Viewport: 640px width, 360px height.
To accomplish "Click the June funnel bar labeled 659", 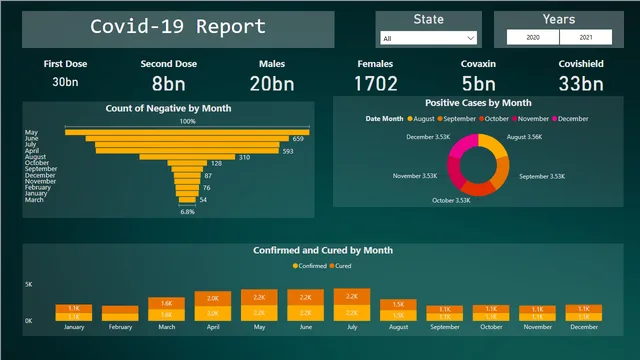I will [187, 139].
